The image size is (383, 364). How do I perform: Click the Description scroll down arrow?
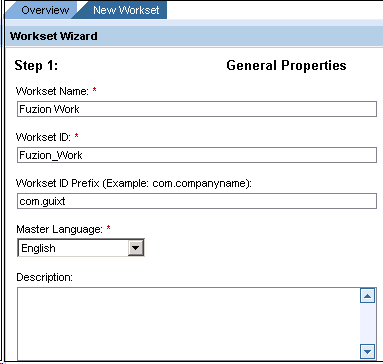(367, 351)
